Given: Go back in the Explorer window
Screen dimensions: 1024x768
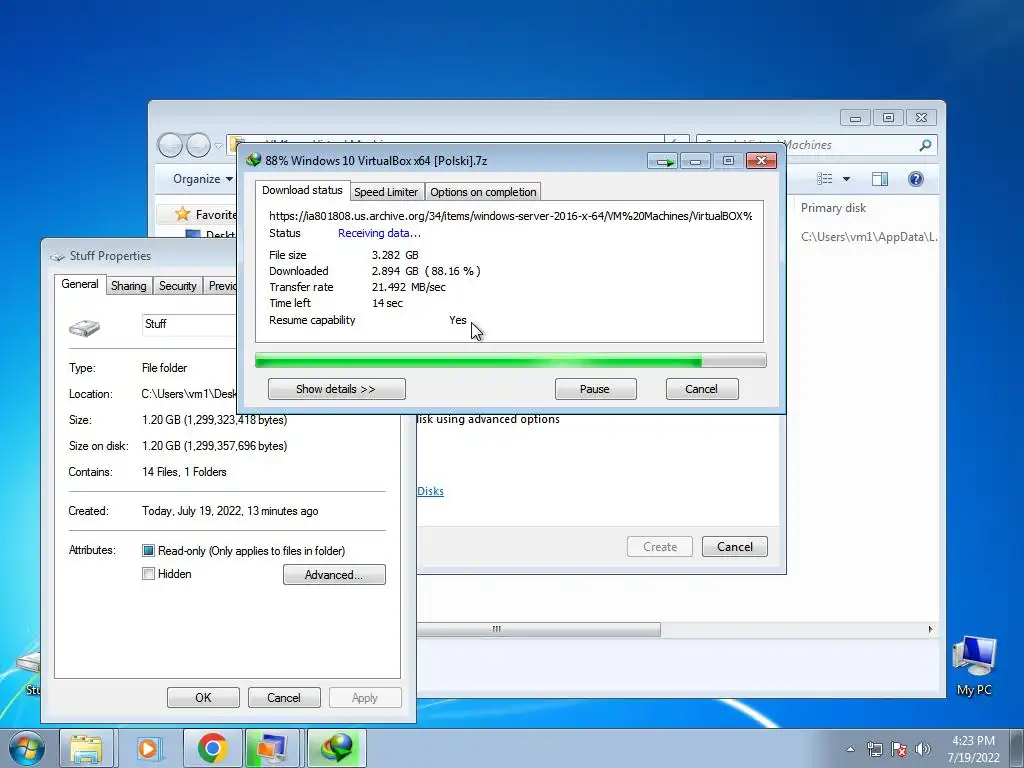Looking at the screenshot, I should 170,145.
